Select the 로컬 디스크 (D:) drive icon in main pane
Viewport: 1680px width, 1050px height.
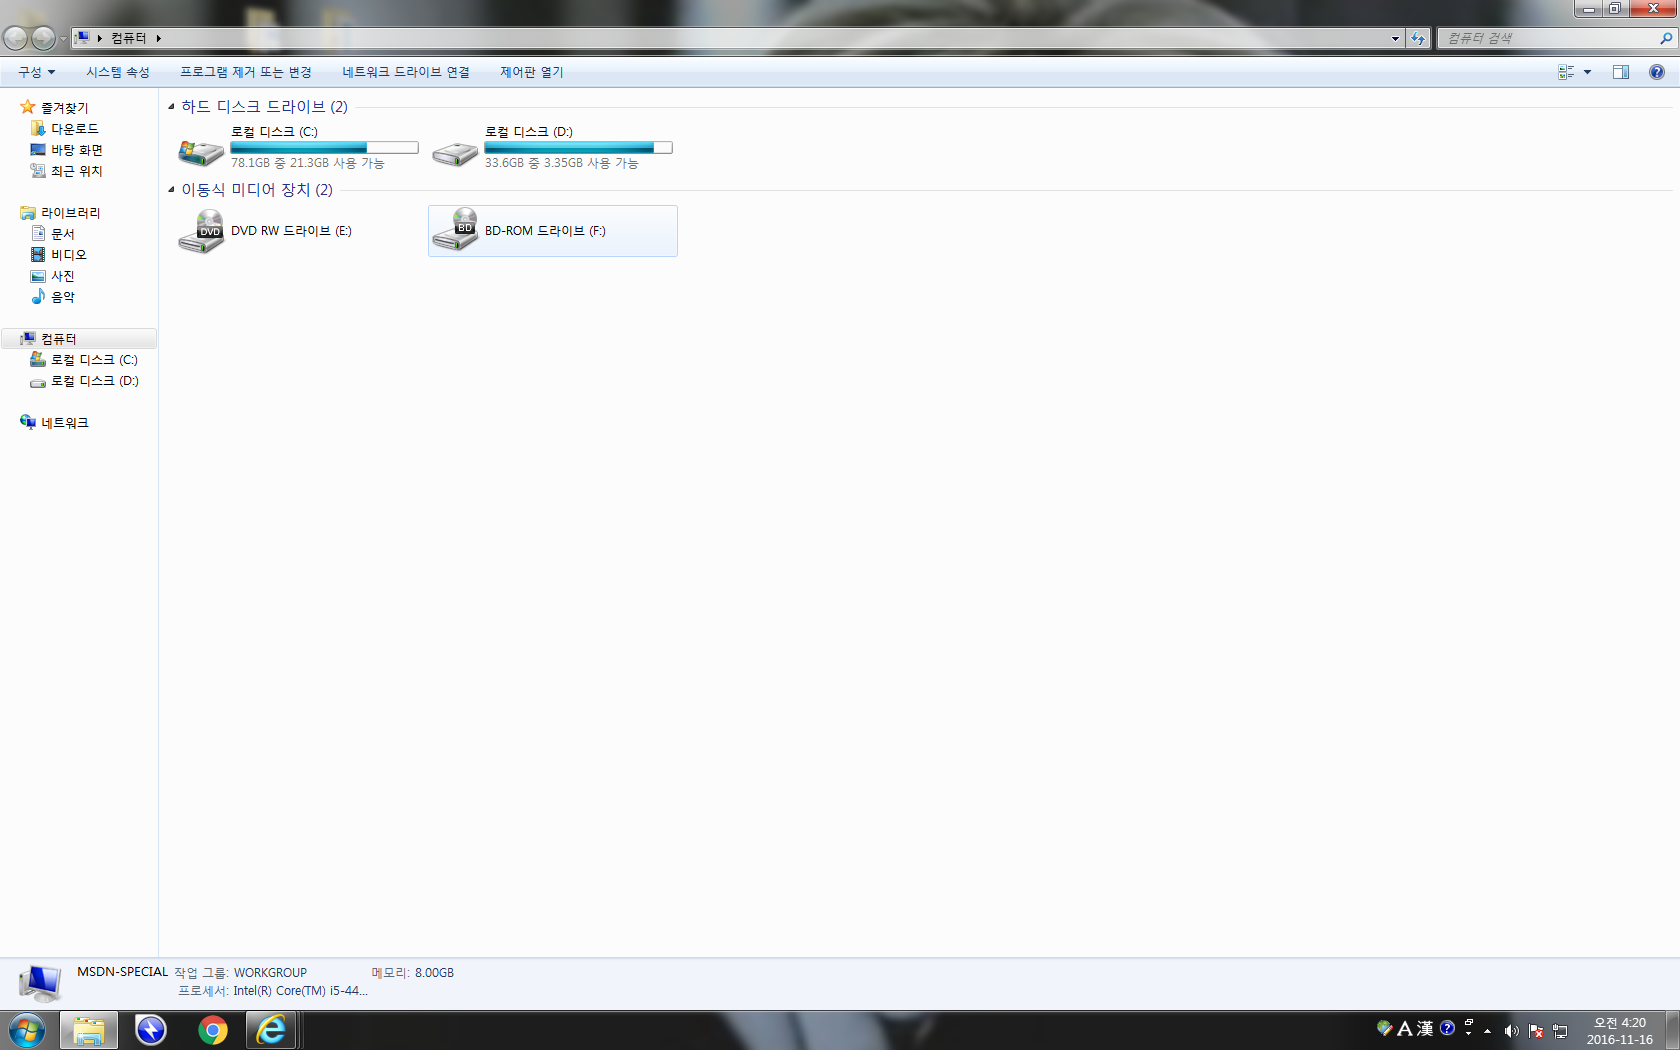coord(455,152)
